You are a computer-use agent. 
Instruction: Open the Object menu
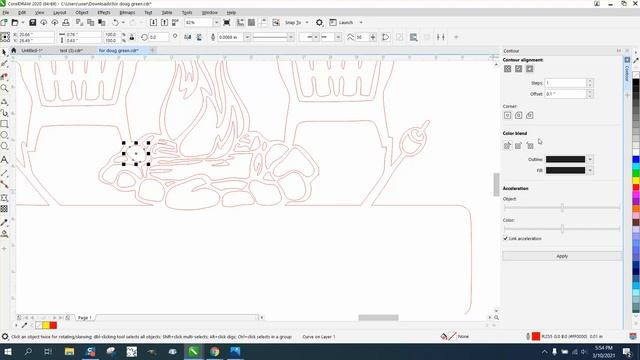(x=82, y=13)
